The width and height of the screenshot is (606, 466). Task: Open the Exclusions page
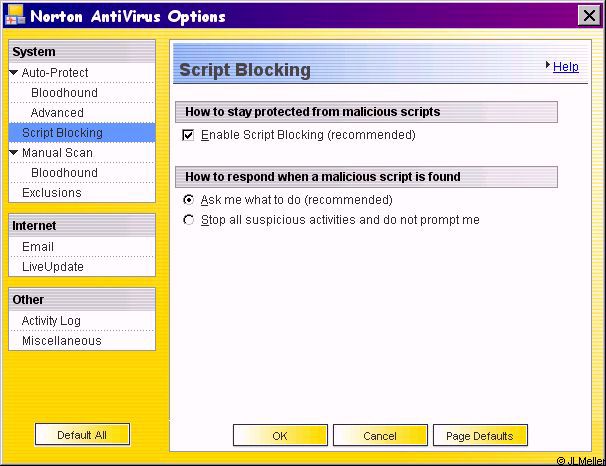52,193
